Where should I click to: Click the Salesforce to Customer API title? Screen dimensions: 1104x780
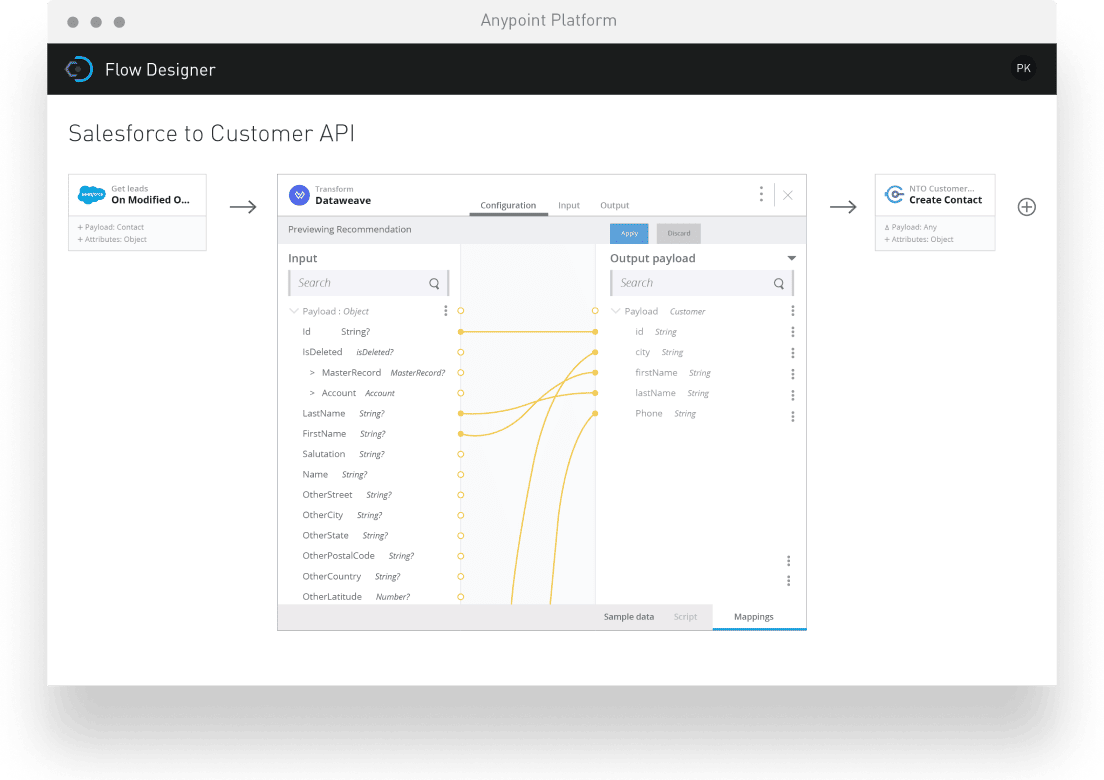coord(211,133)
